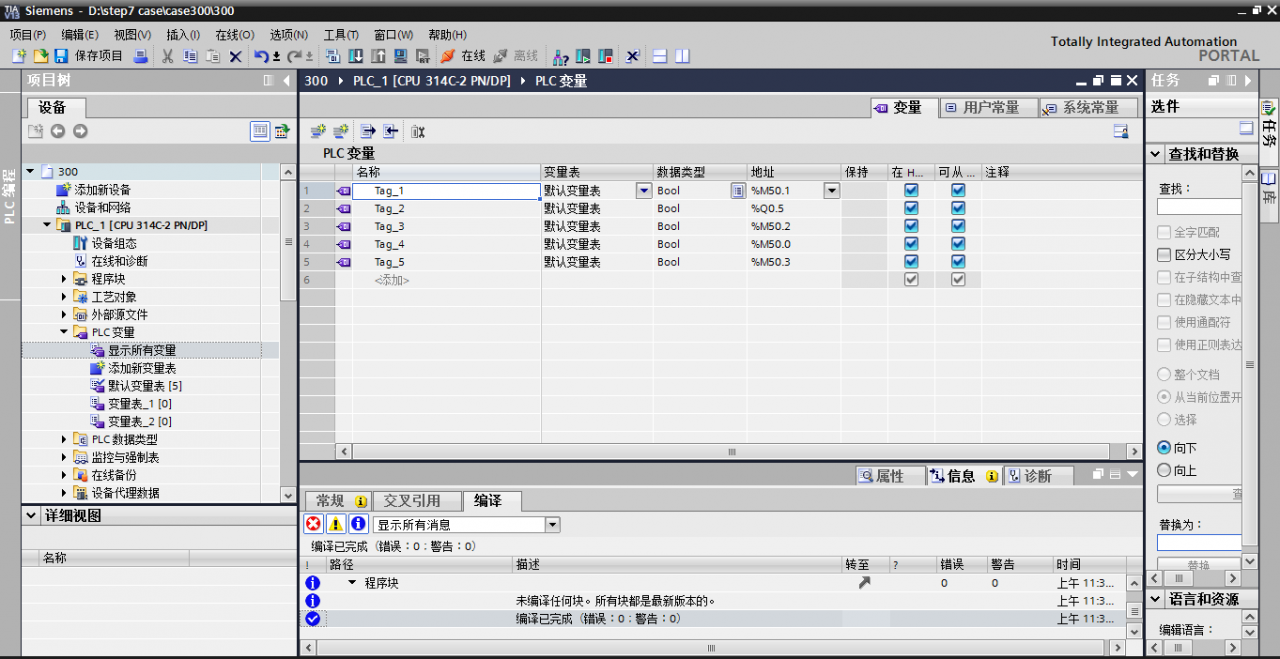Toggle HMI visible checkbox for Tag_3
Viewport: 1280px width, 659px height.
click(x=911, y=226)
